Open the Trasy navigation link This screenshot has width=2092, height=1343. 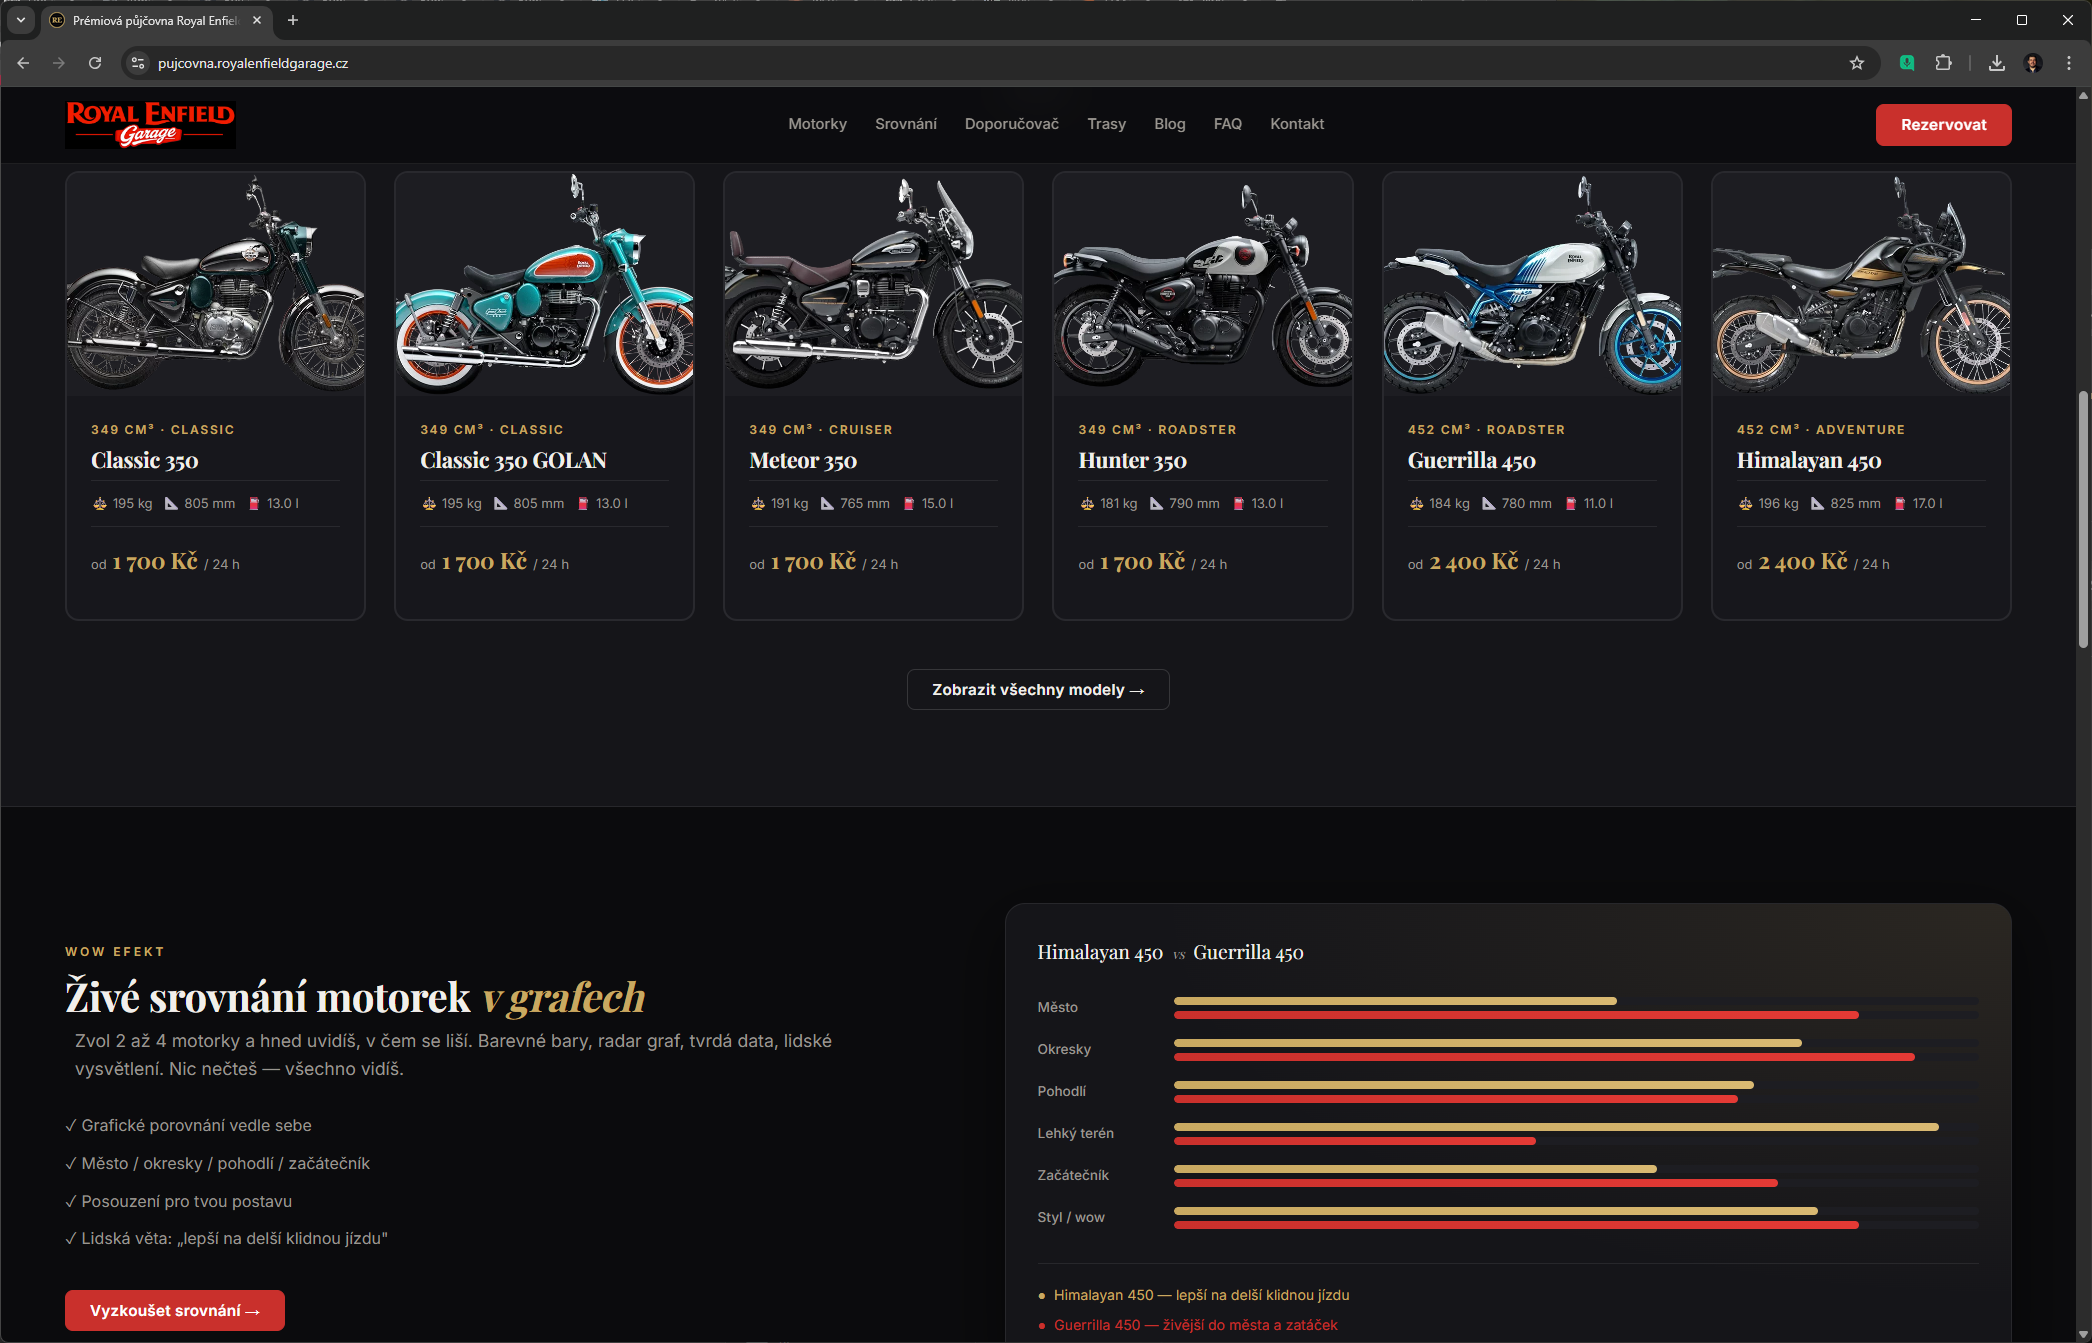1106,124
